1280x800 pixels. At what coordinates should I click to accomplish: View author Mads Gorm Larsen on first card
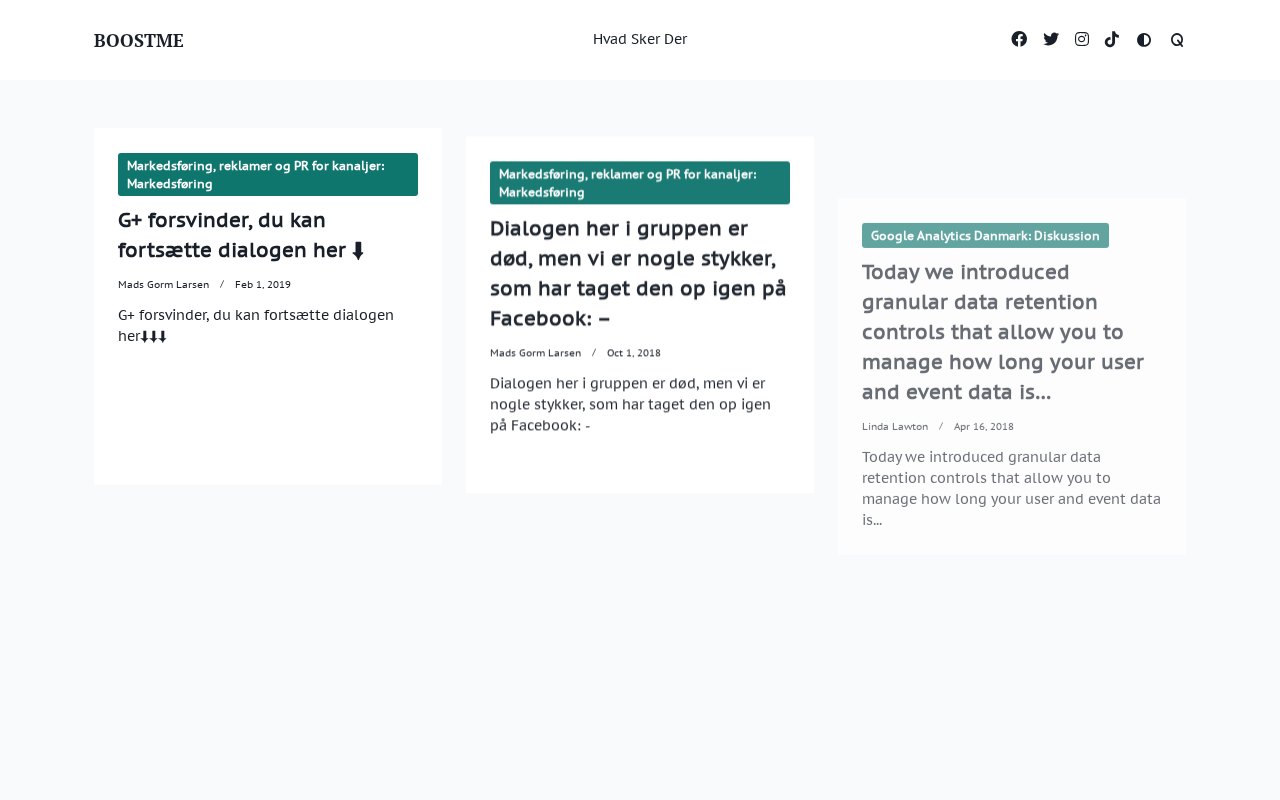(x=164, y=285)
